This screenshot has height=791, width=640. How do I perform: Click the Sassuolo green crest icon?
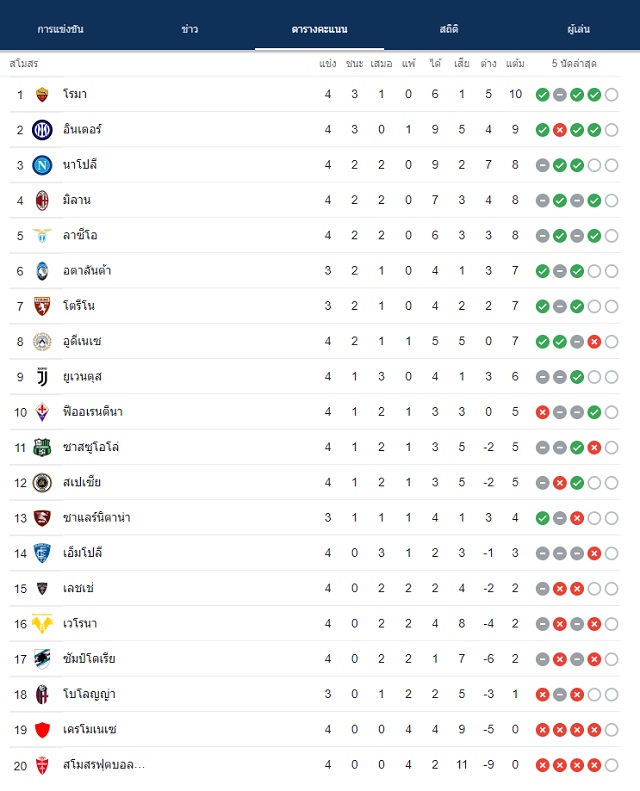coord(42,447)
